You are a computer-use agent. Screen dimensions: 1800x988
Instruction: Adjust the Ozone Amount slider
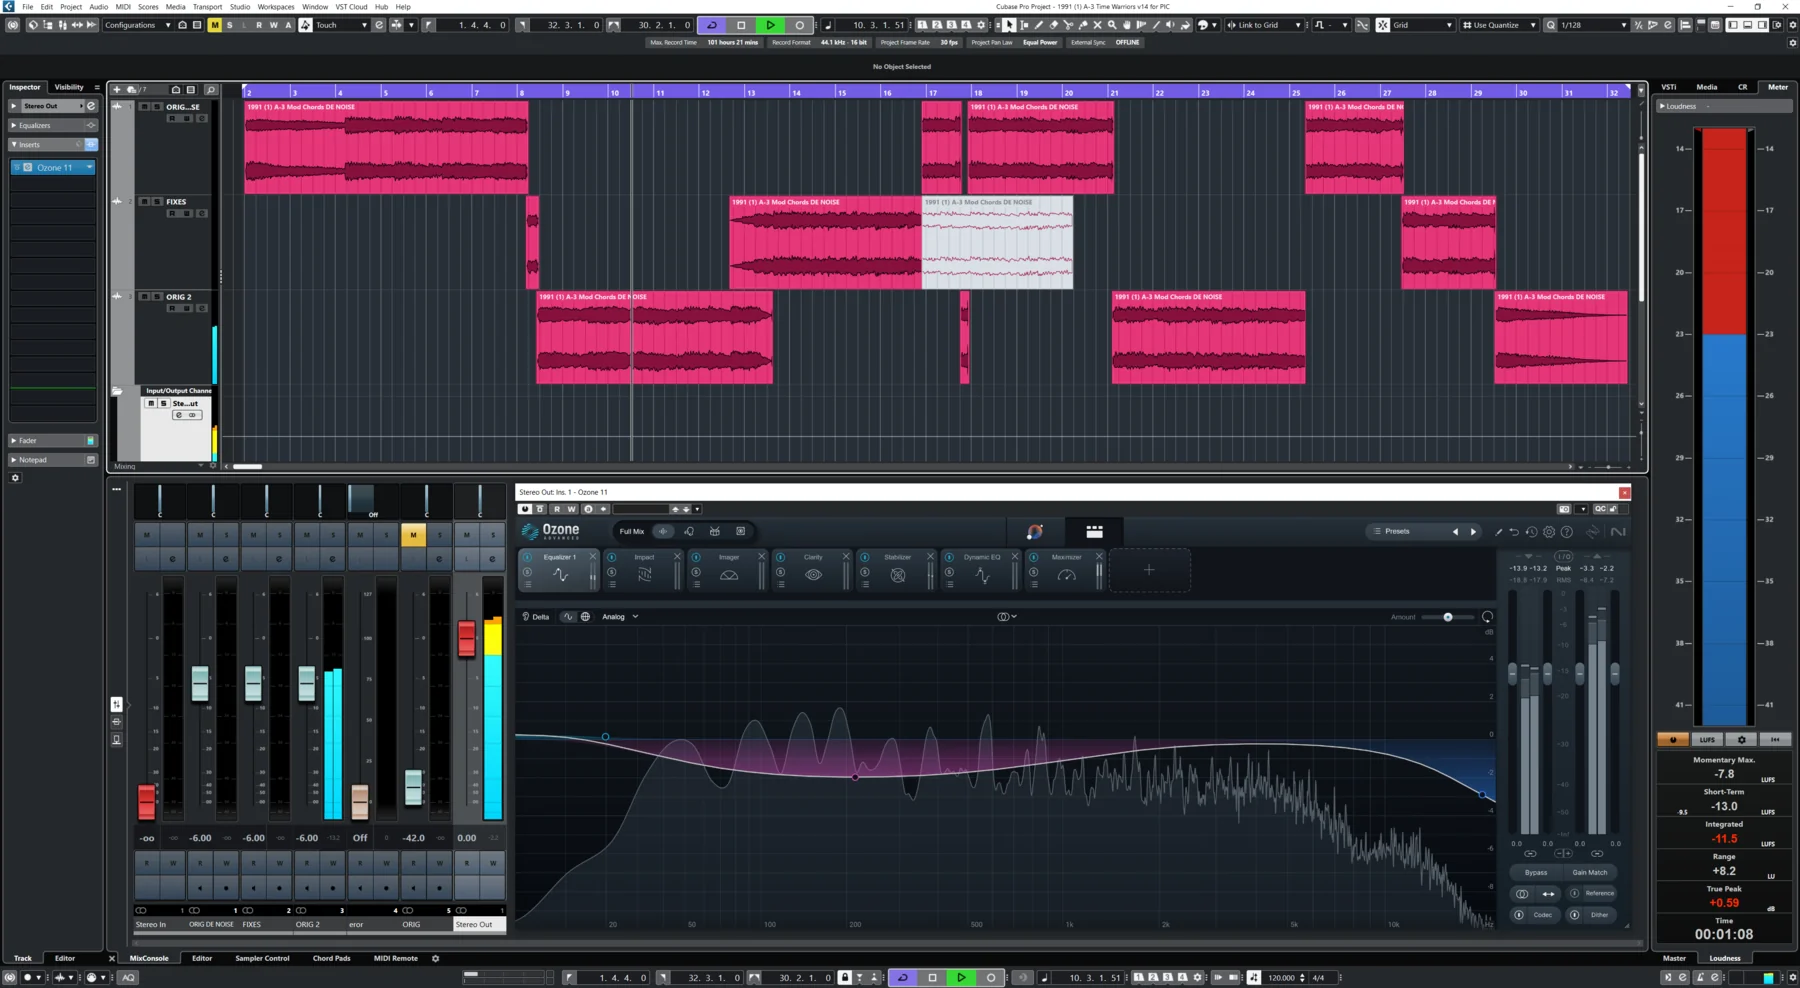point(1447,617)
